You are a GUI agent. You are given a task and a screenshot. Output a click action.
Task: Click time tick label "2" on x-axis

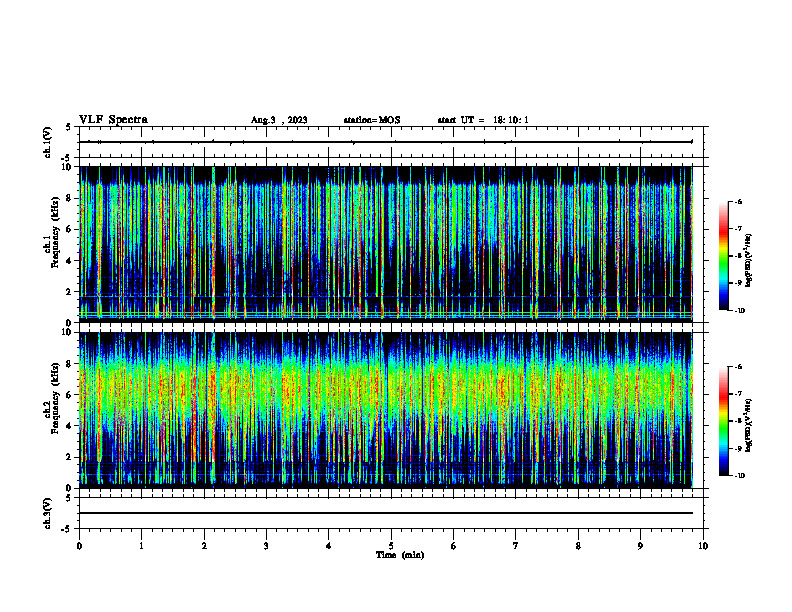click(x=204, y=546)
